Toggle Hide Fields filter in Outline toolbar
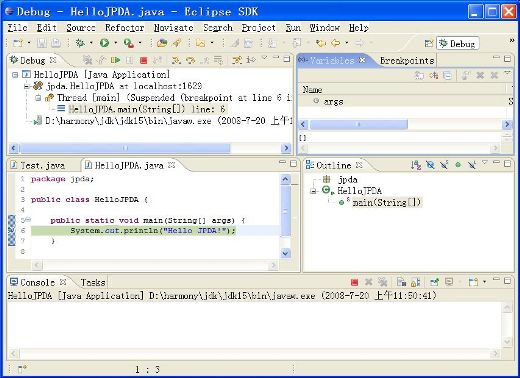 click(x=430, y=165)
